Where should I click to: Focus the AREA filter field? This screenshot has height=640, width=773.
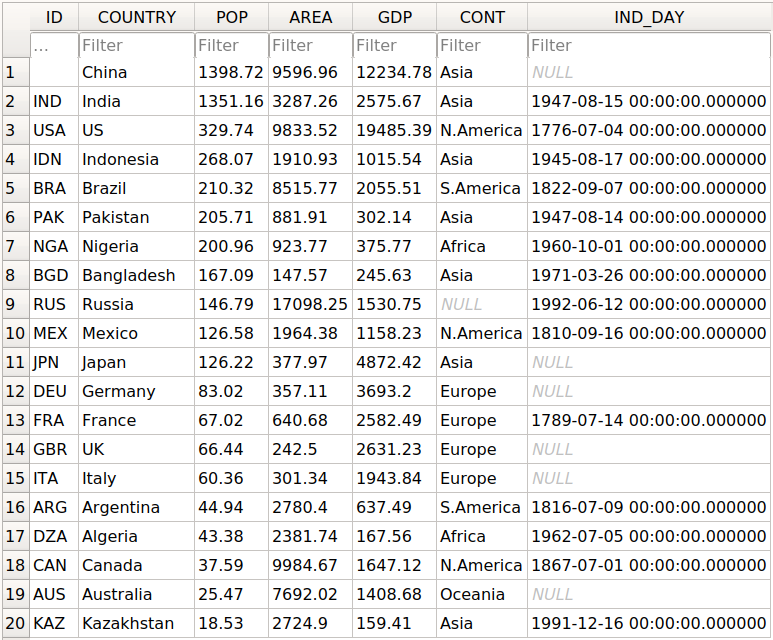(311, 45)
